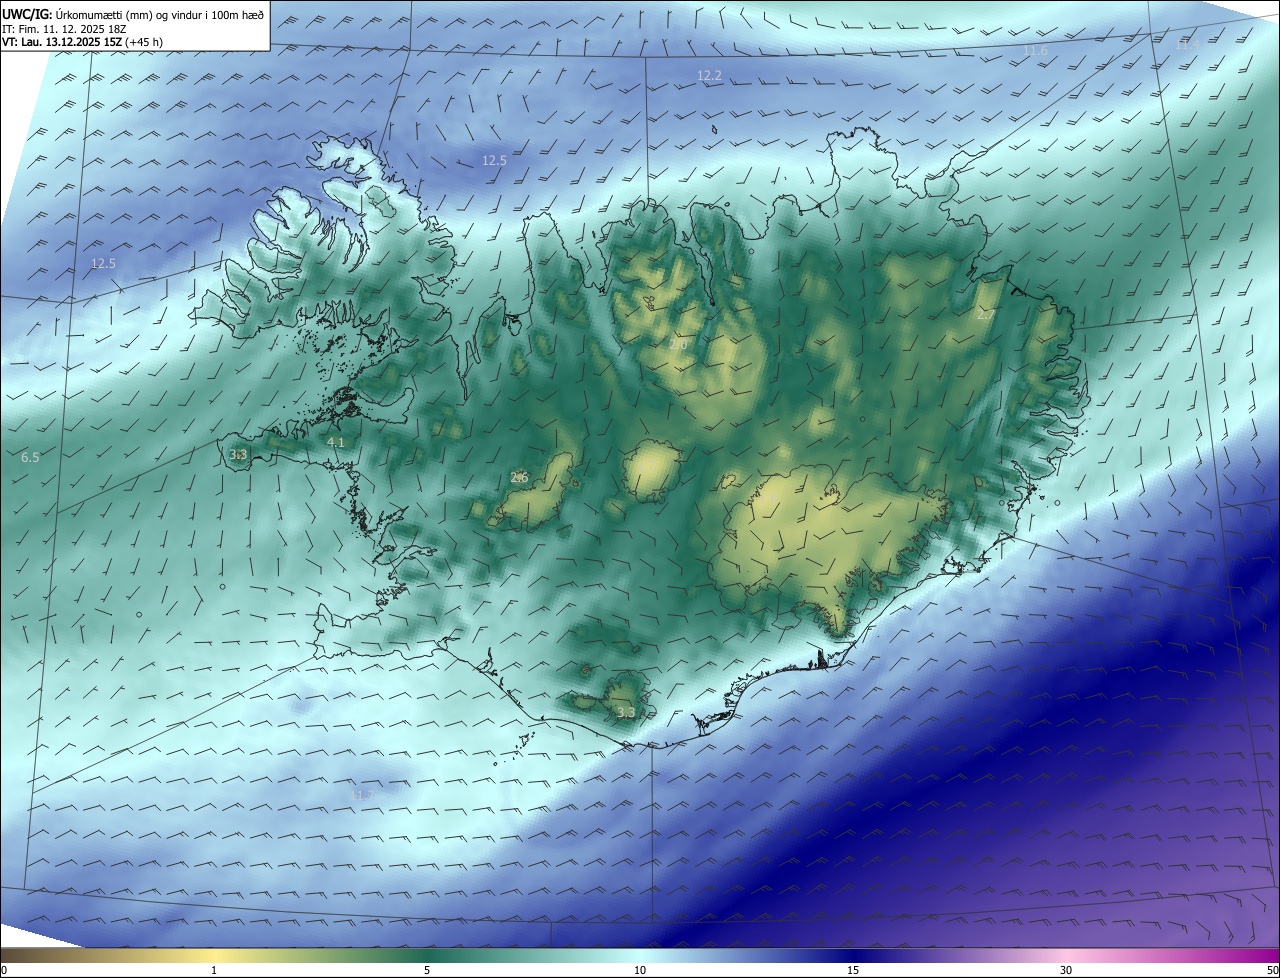This screenshot has height=978, width=1280.
Task: Click the 11.6 value label on the map
Action: [1035, 51]
